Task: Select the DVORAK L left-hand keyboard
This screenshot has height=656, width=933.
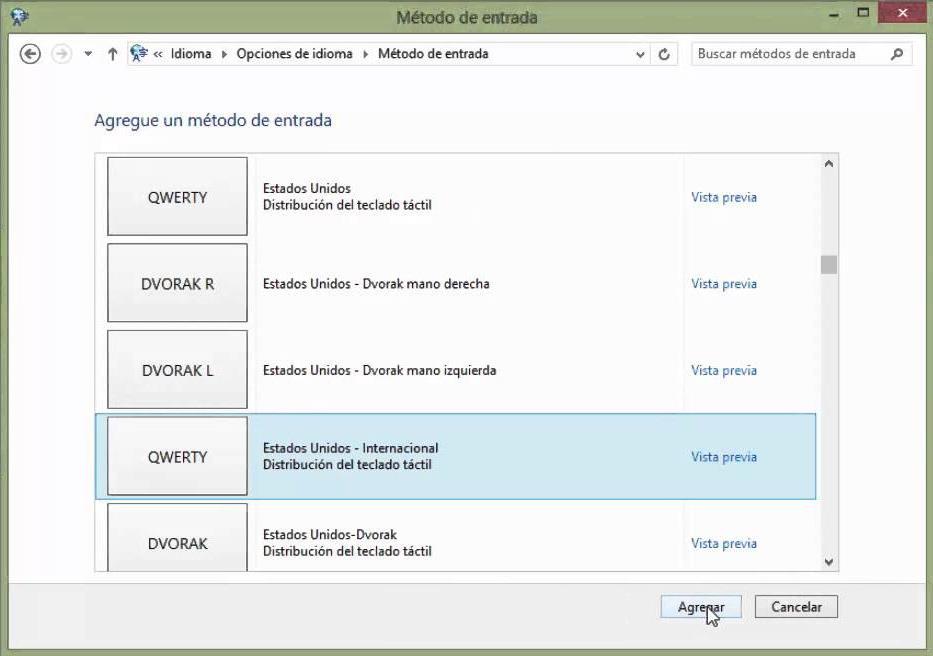Action: pos(455,370)
